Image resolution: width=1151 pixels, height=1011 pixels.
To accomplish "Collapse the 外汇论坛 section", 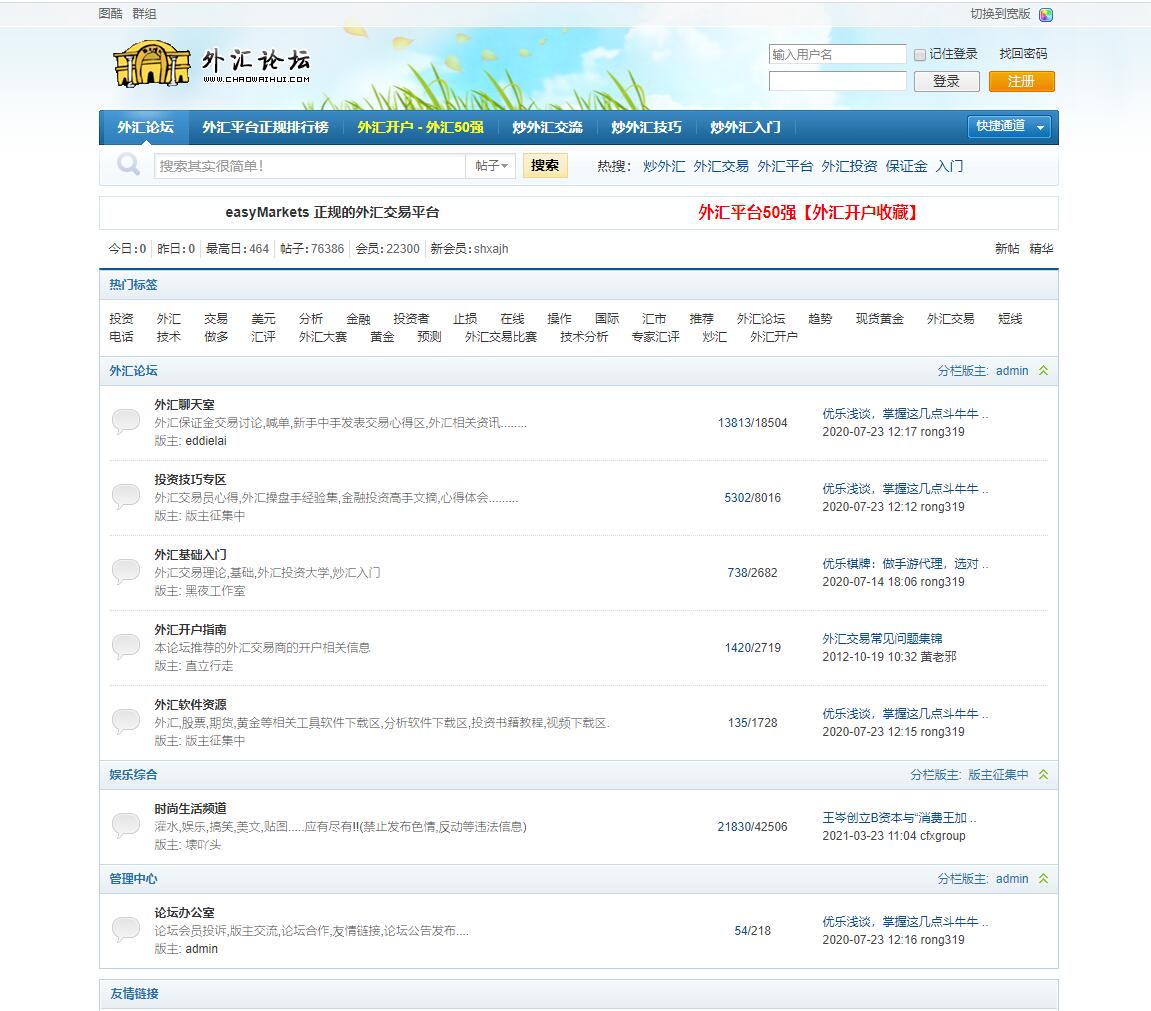I will pyautogui.click(x=1043, y=371).
